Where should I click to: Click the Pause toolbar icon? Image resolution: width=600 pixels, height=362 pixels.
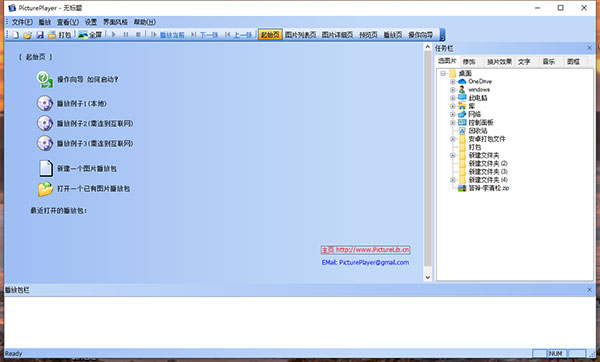(x=126, y=35)
